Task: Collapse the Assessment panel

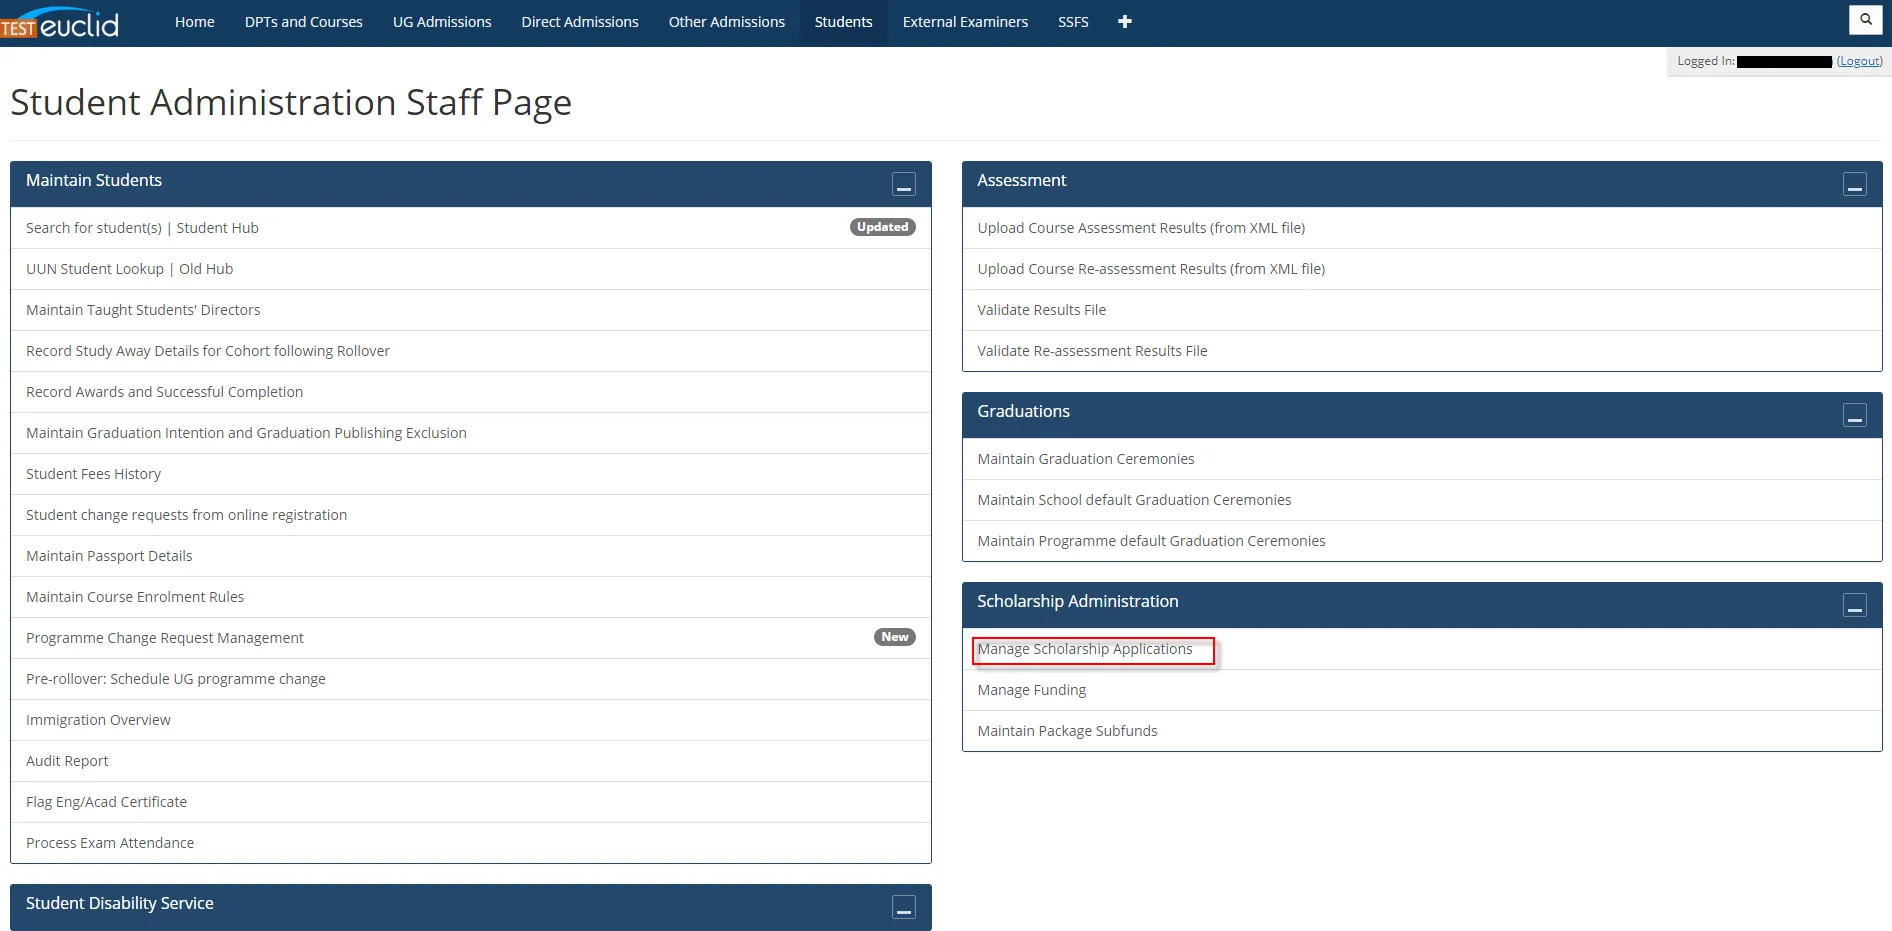Action: tap(1854, 185)
